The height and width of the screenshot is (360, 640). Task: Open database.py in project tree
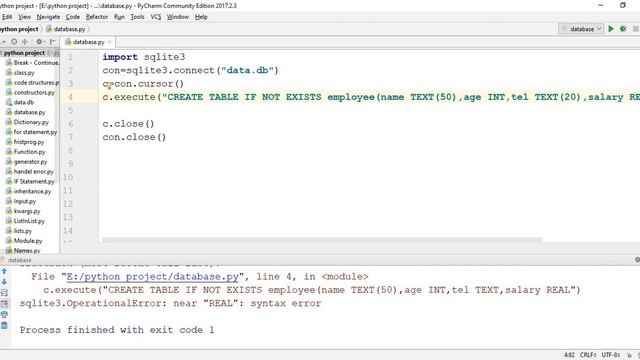point(26,112)
